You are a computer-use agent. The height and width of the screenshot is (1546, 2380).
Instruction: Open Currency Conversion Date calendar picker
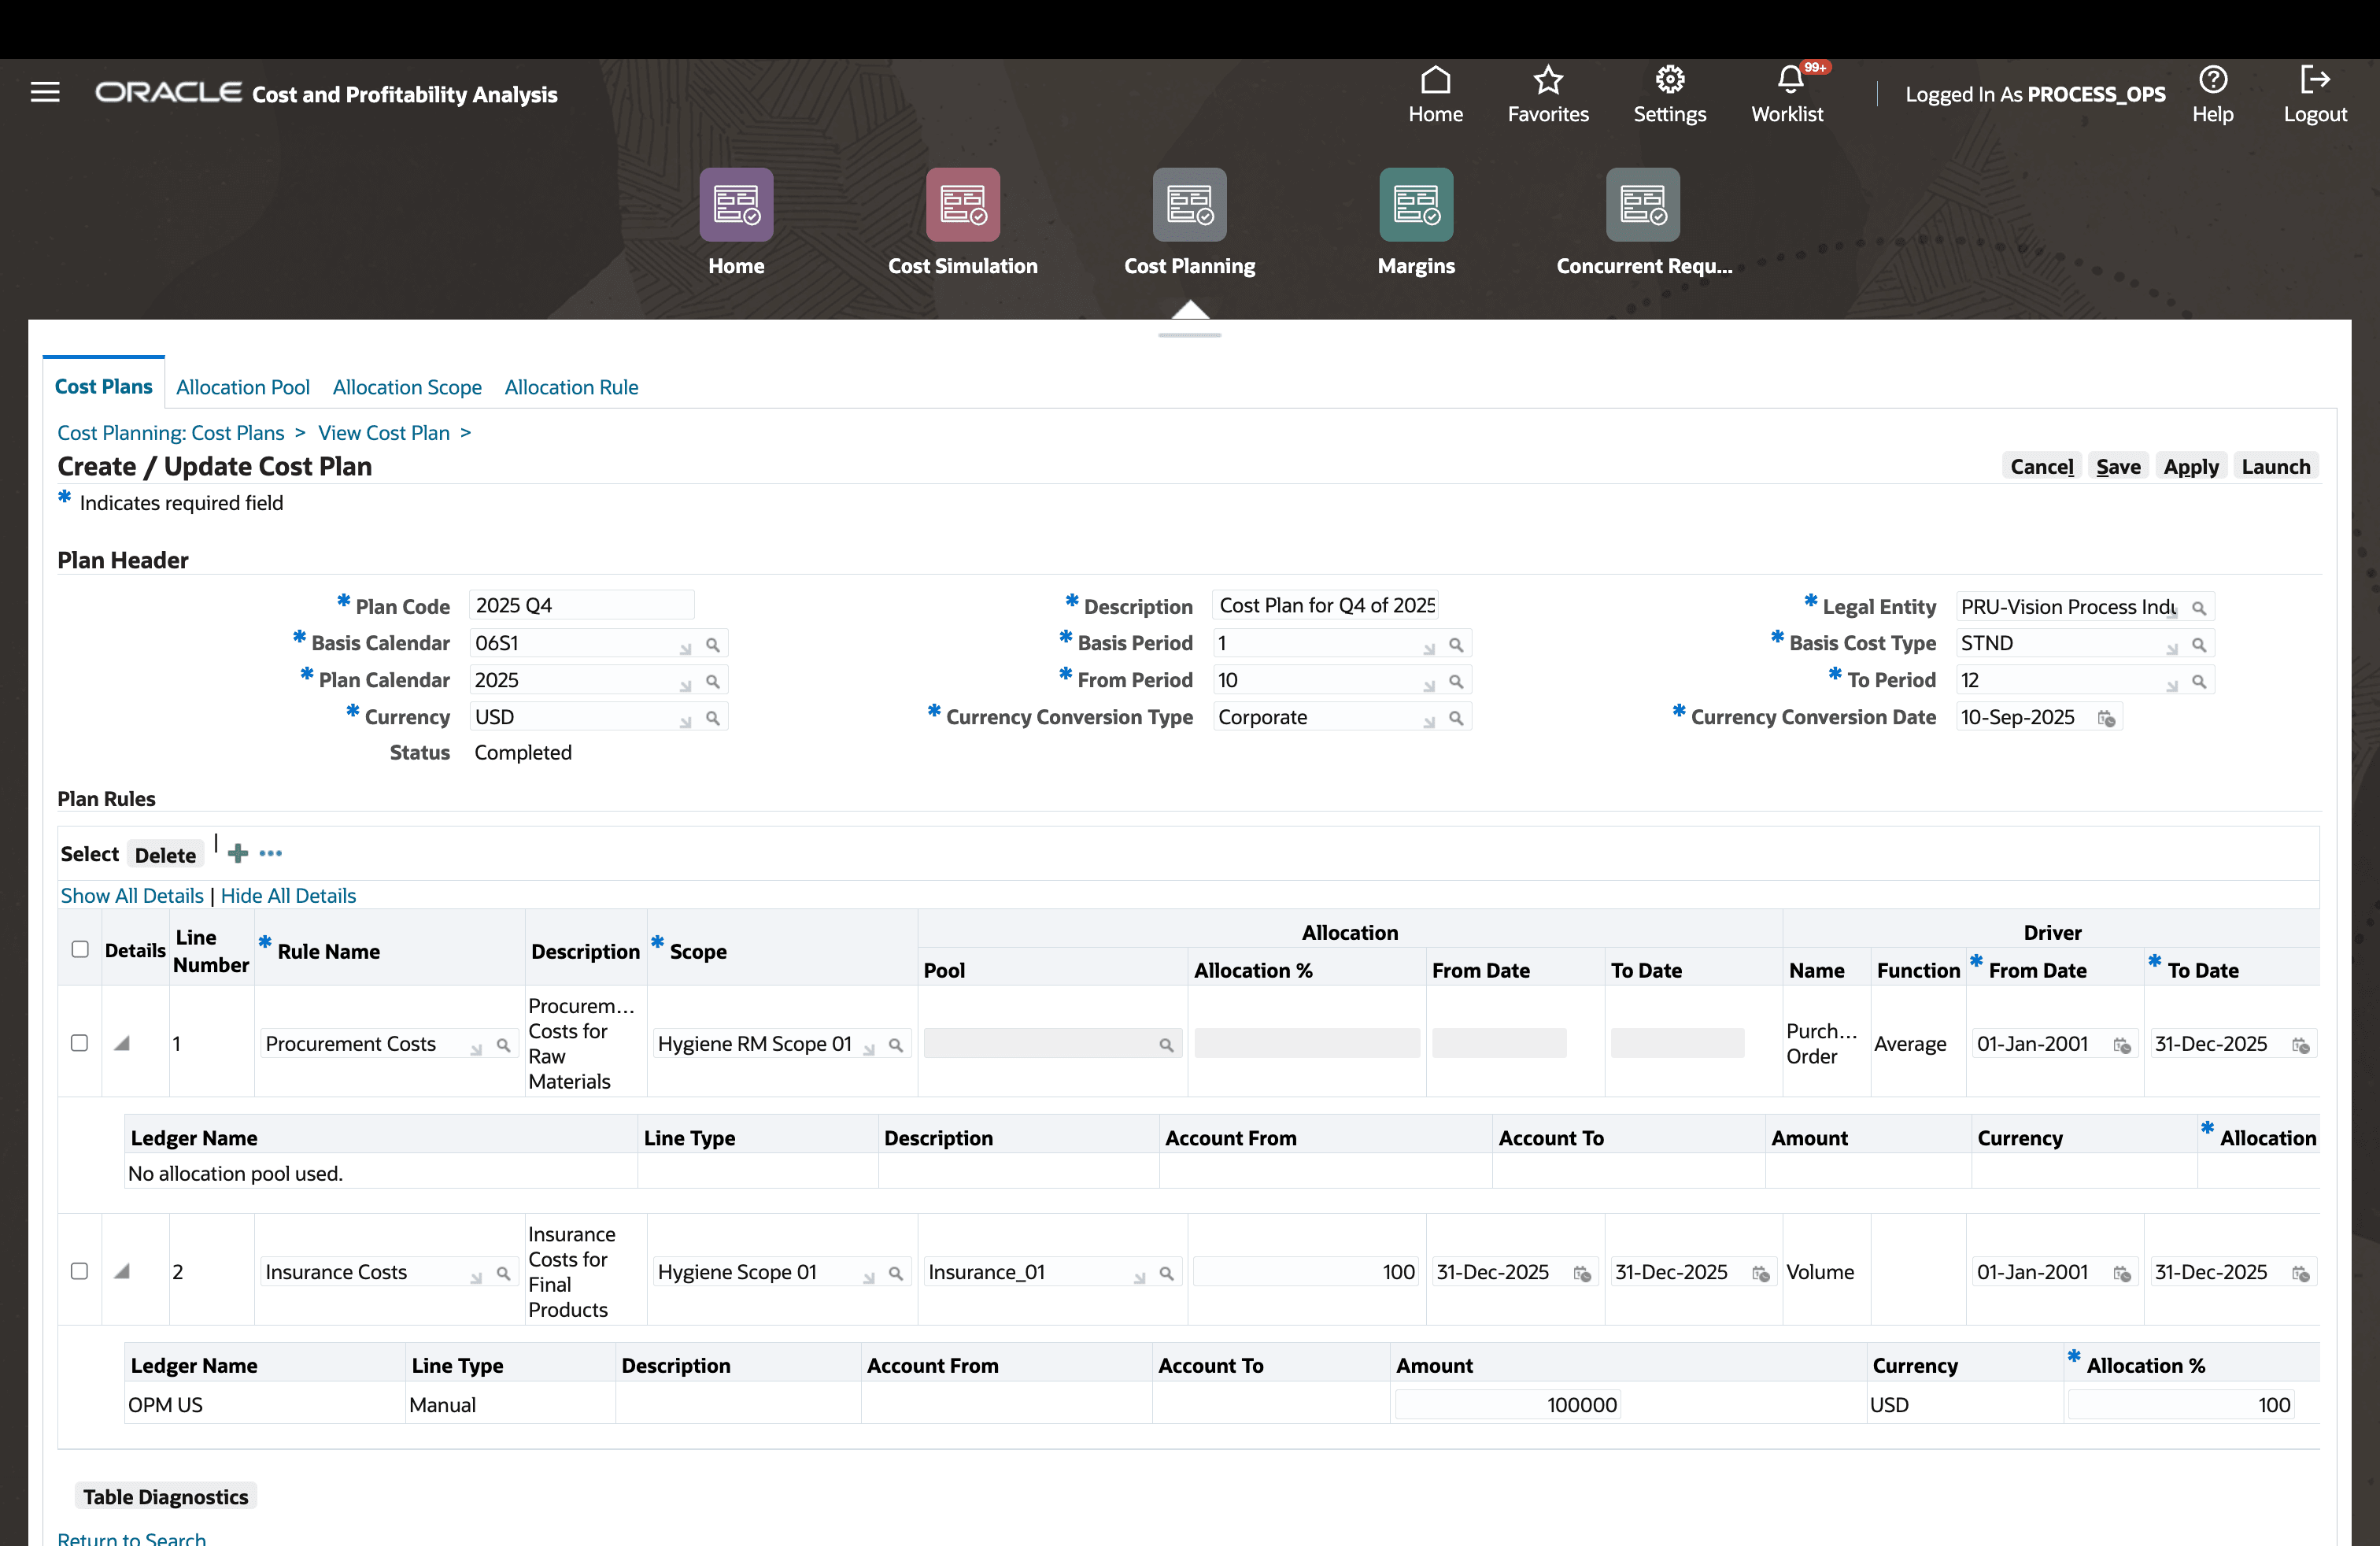pos(2106,719)
